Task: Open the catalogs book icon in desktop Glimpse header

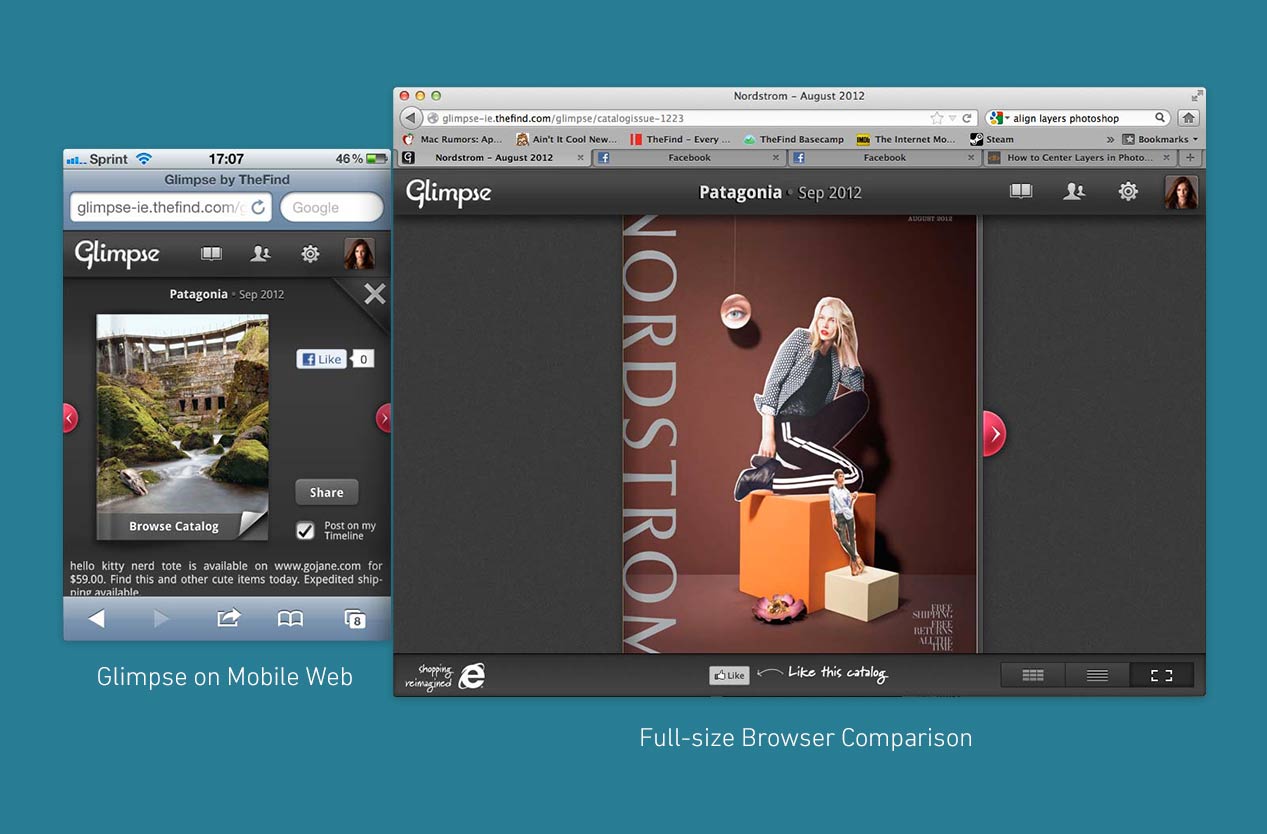Action: 1020,191
